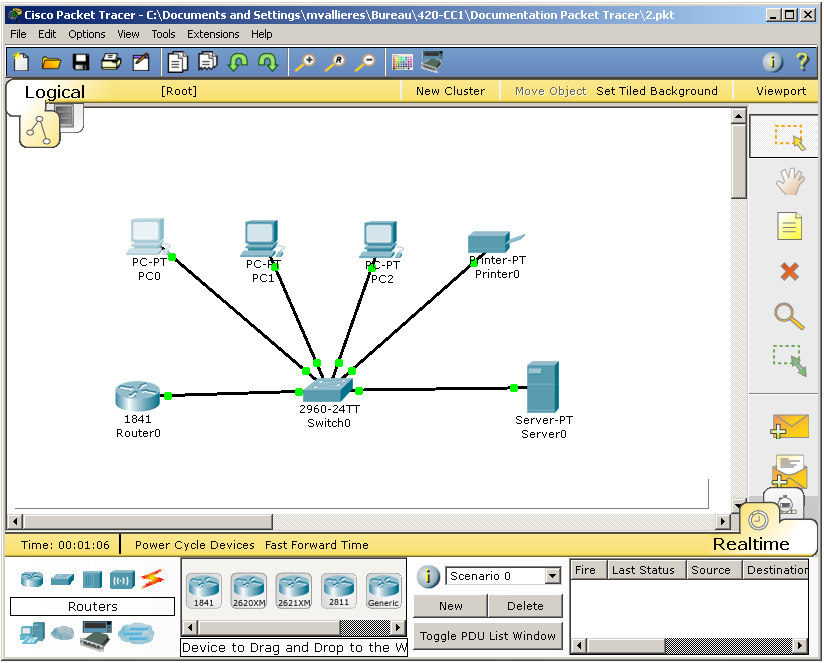This screenshot has width=824, height=663.
Task: Reset zoom with the R magnifier
Action: tap(335, 63)
